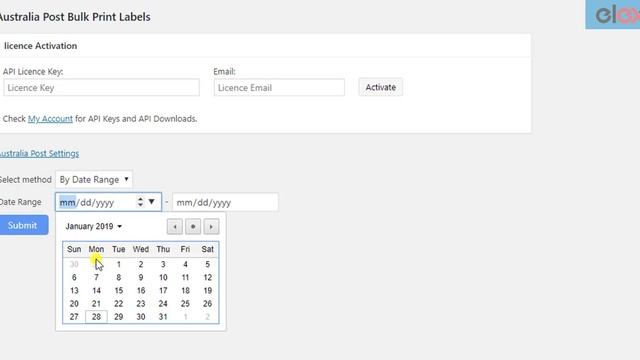Select January 17 in the calendar
The height and width of the screenshot is (360, 640).
(163, 291)
